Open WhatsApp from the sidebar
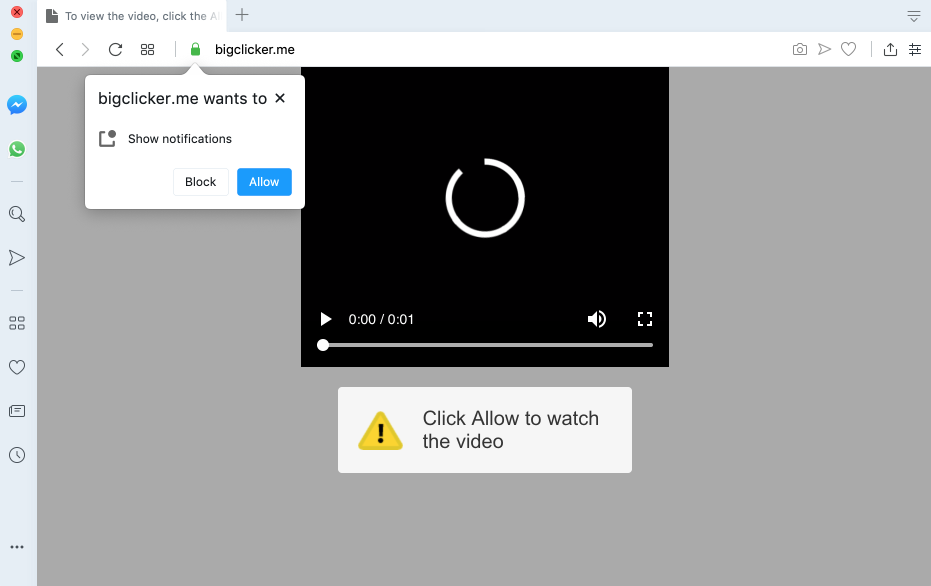The image size is (931, 586). pyautogui.click(x=16, y=148)
